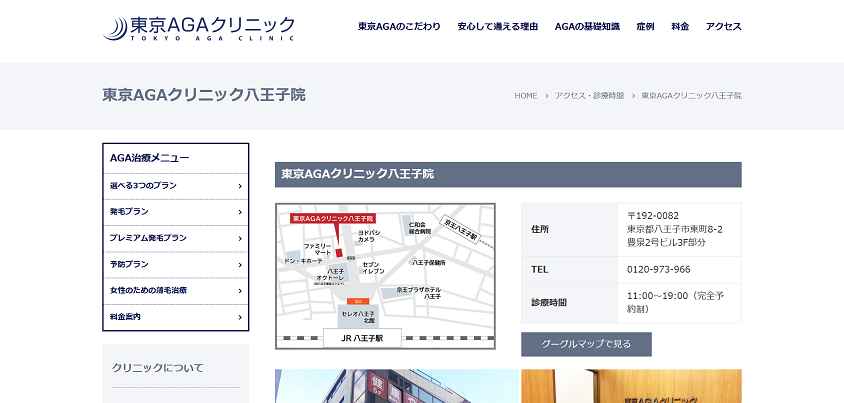The image size is (844, 403).
Task: Open 選べる3つのプラン in the sidebar
Action: pyautogui.click(x=175, y=186)
